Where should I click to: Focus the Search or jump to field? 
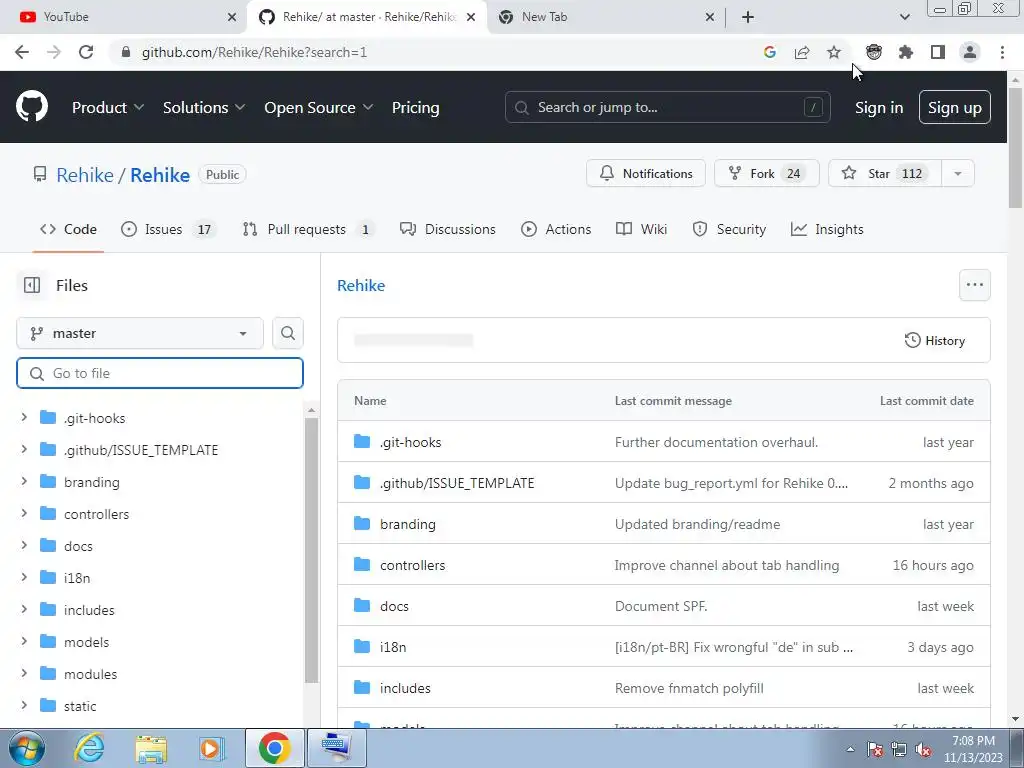[x=667, y=108]
